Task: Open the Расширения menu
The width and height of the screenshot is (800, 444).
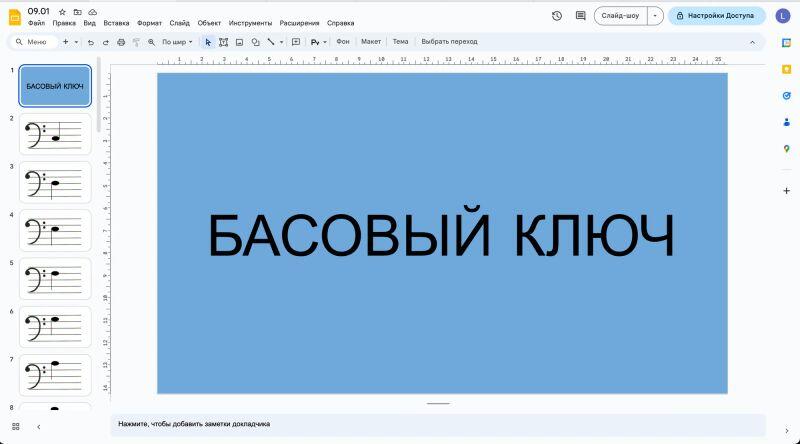Action: tap(301, 22)
